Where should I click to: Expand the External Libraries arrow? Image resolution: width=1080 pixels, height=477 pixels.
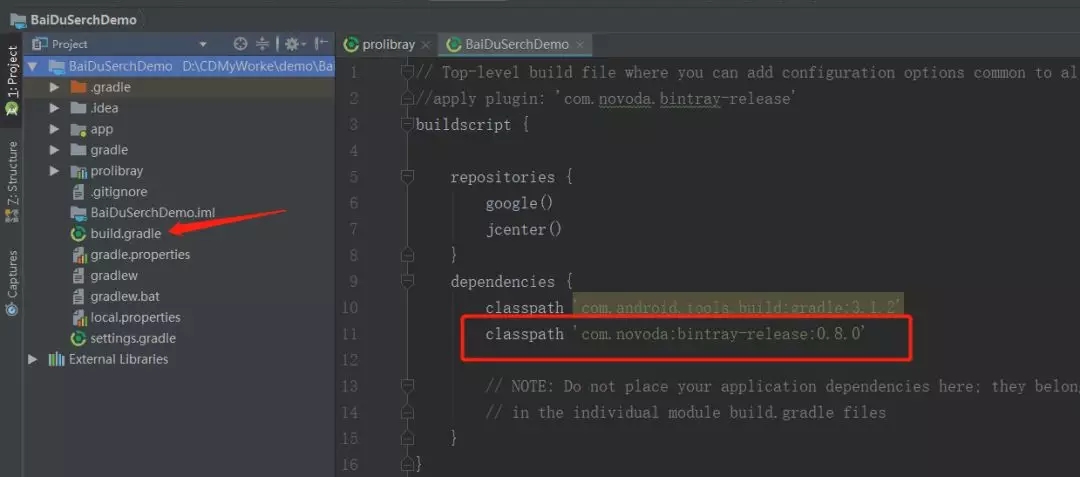point(32,359)
